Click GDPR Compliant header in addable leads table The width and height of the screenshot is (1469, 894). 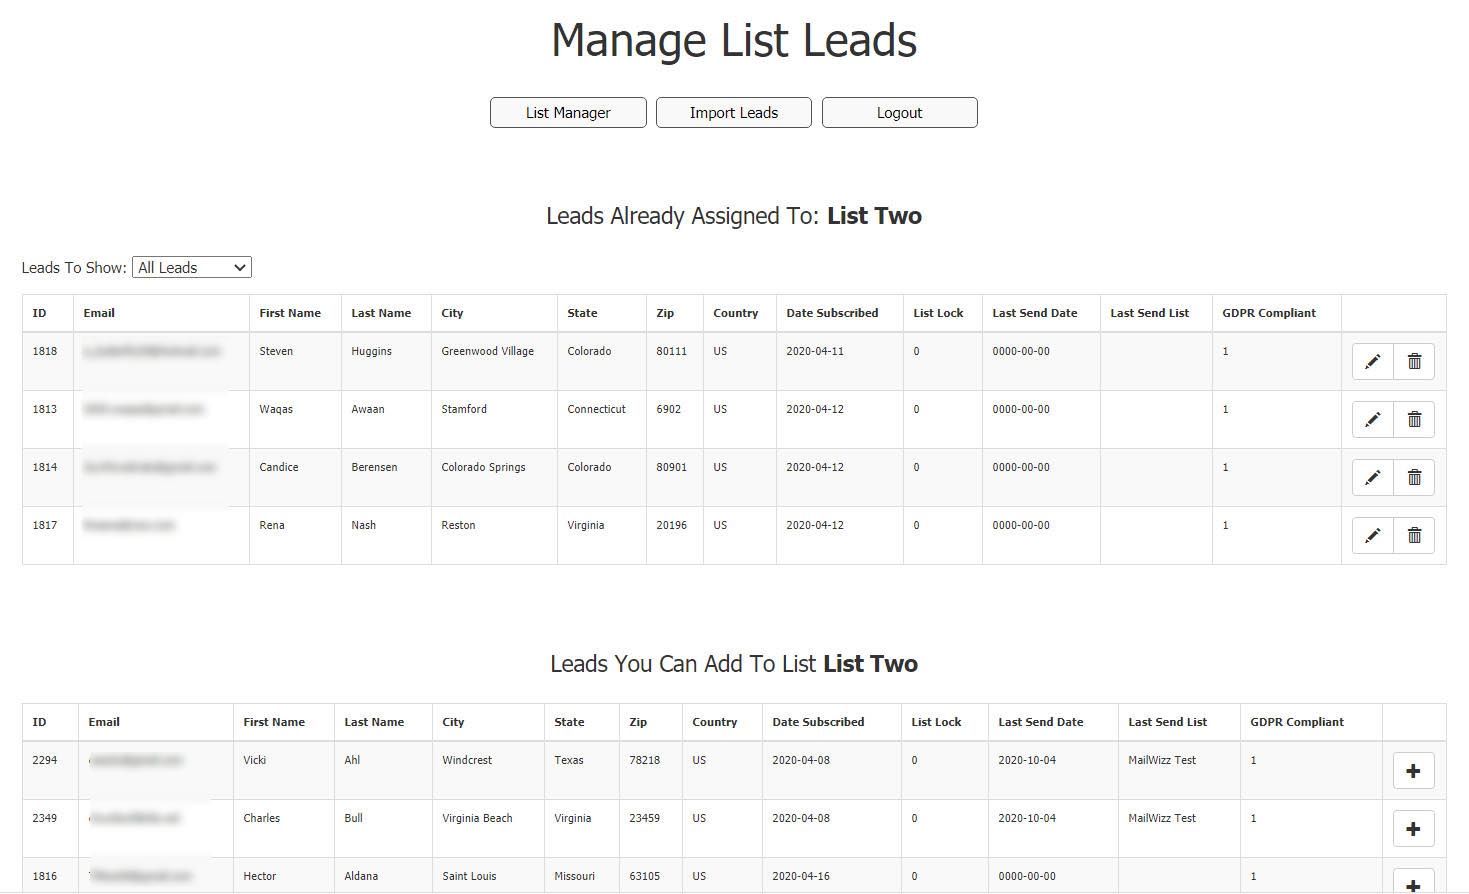pyautogui.click(x=1297, y=722)
